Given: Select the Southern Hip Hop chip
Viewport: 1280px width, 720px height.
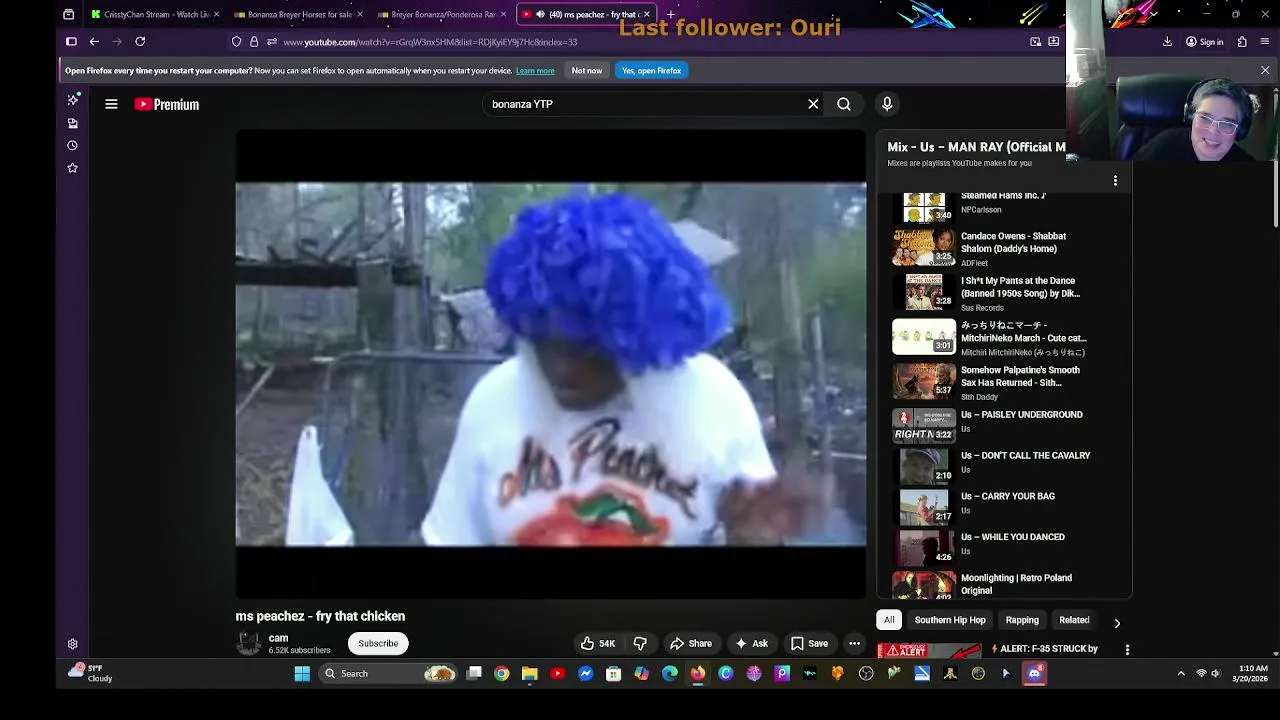Looking at the screenshot, I should point(950,620).
